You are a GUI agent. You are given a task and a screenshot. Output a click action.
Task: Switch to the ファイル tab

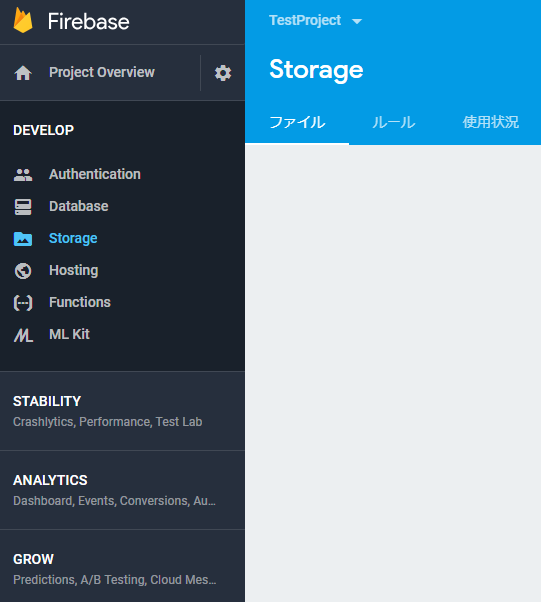pyautogui.click(x=297, y=122)
